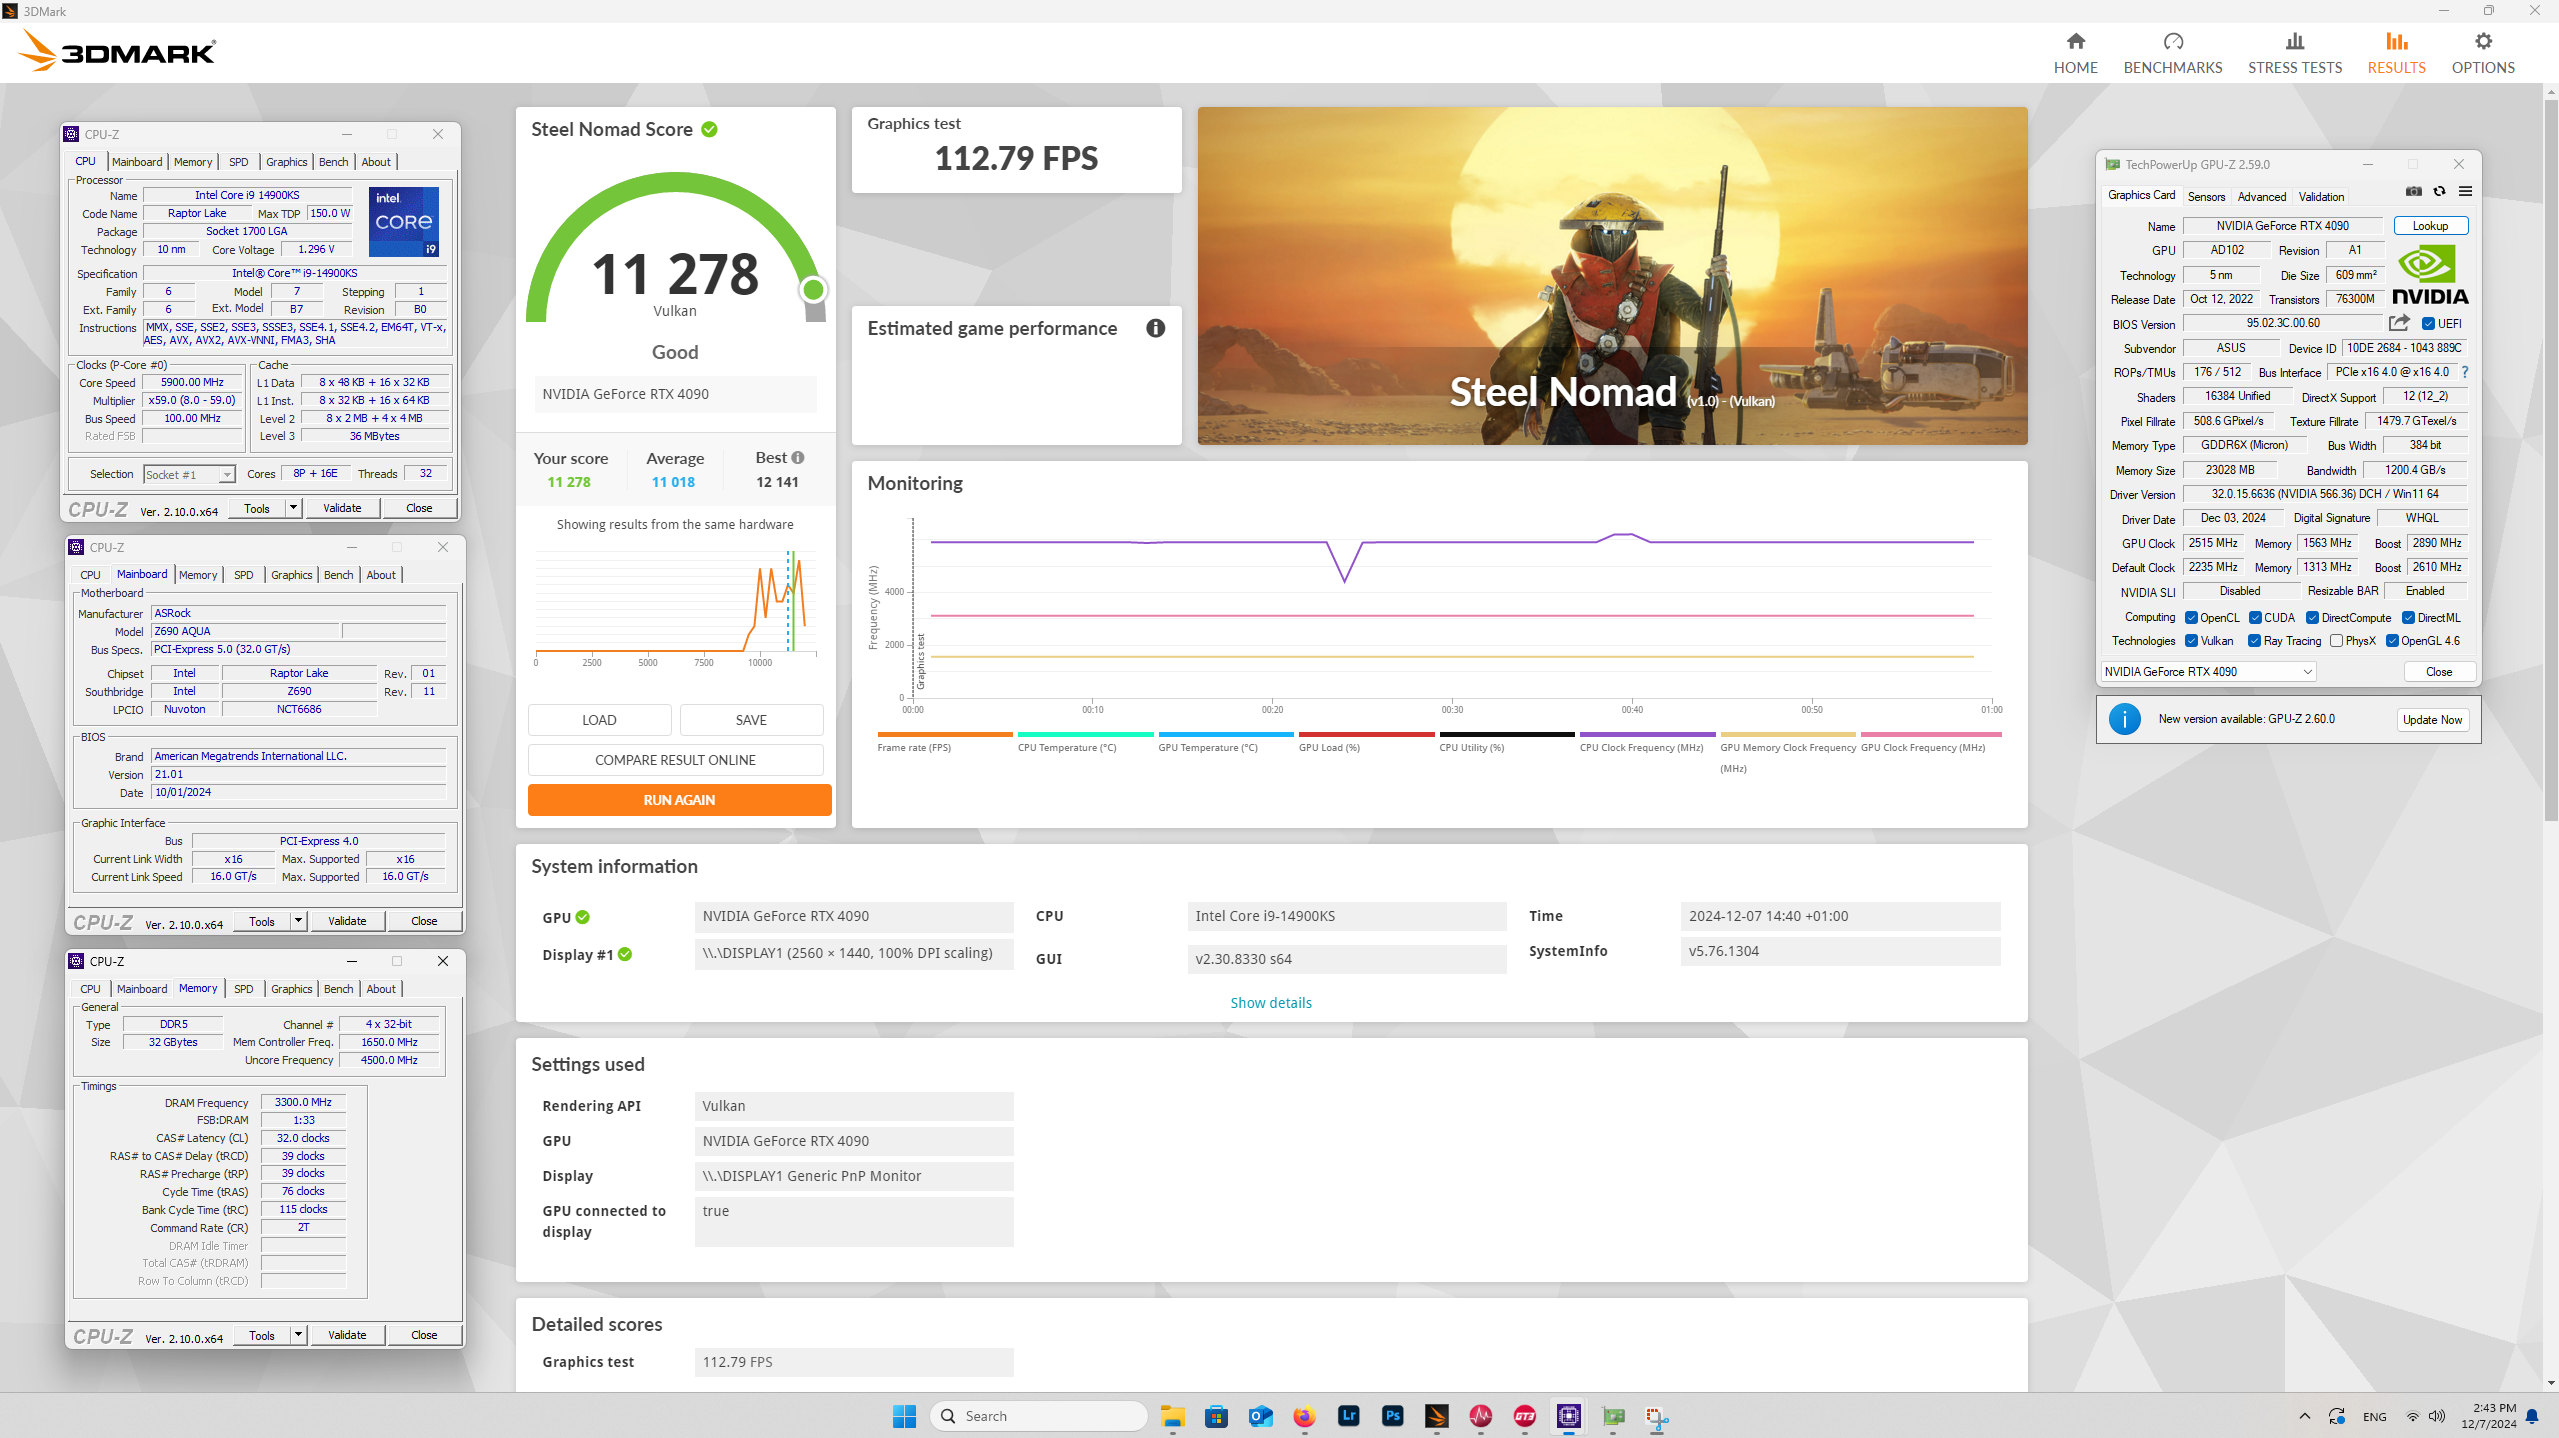This screenshot has width=2559, height=1438.
Task: Switch to the Sensors tab in GPU-Z
Action: (x=2206, y=197)
